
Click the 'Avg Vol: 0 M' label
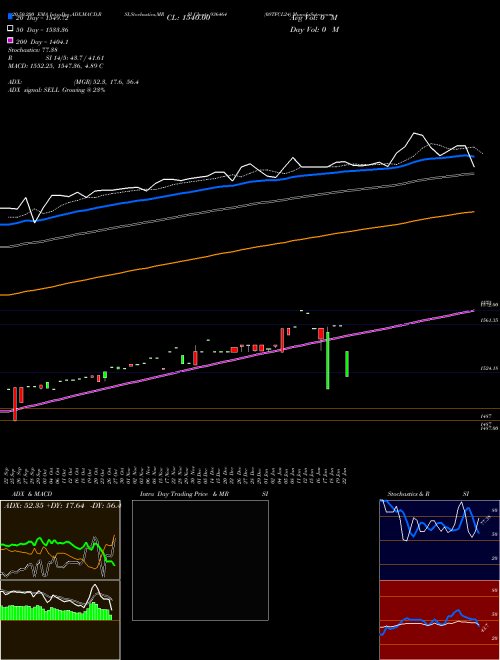(314, 18)
